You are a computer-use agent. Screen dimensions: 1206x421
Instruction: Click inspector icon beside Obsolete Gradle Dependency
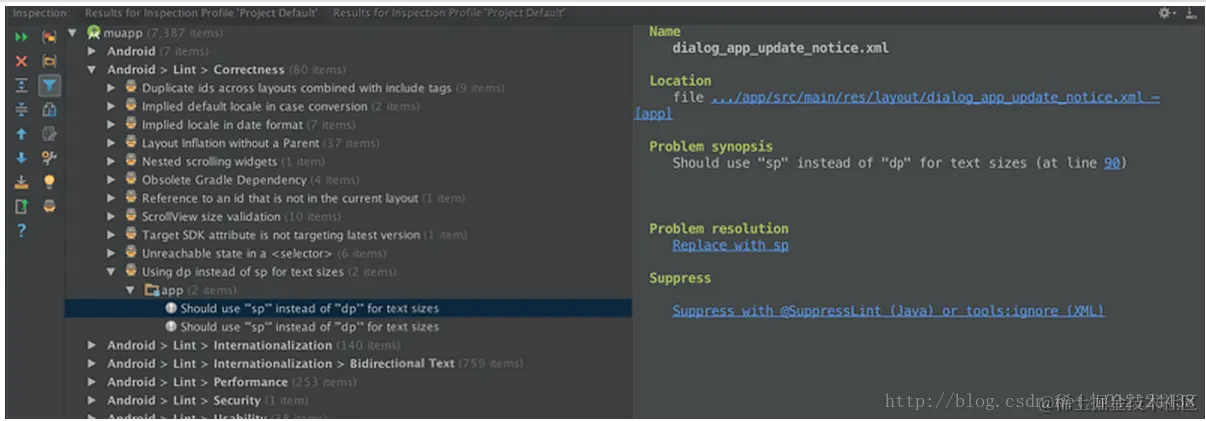pyautogui.click(x=133, y=180)
